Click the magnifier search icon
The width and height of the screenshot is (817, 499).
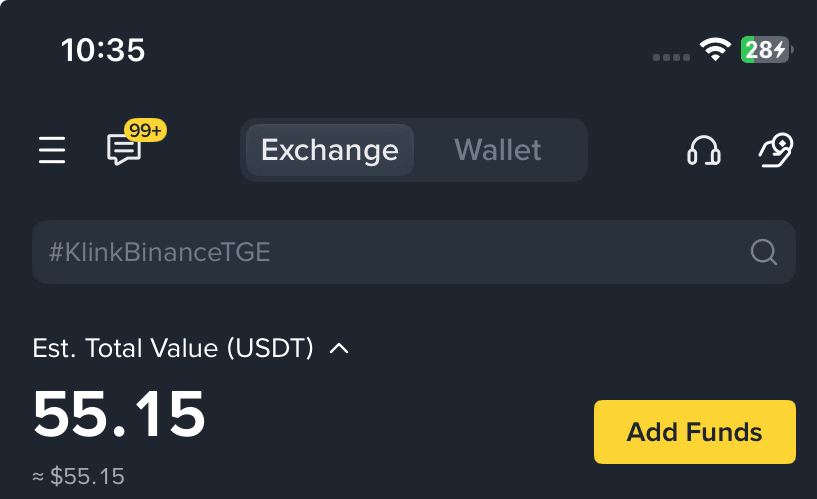(x=764, y=252)
